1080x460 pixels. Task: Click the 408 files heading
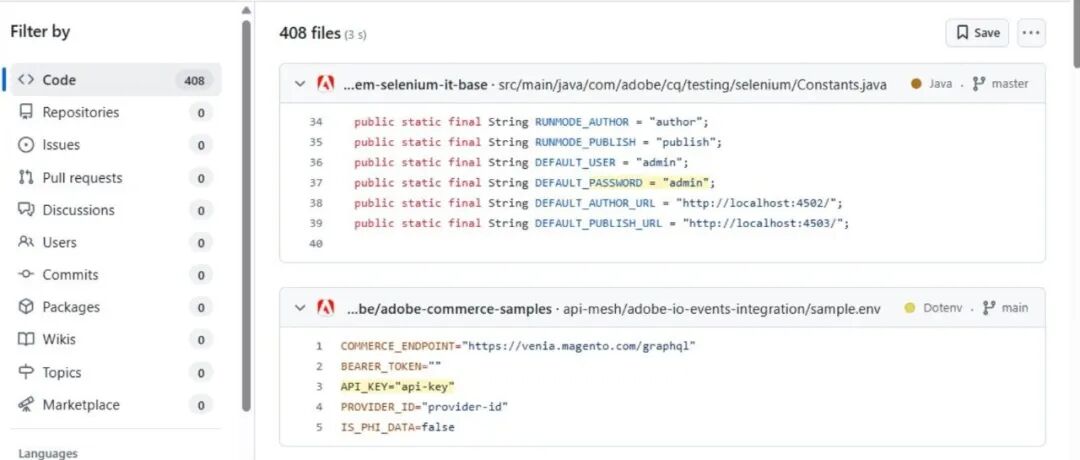pos(309,33)
